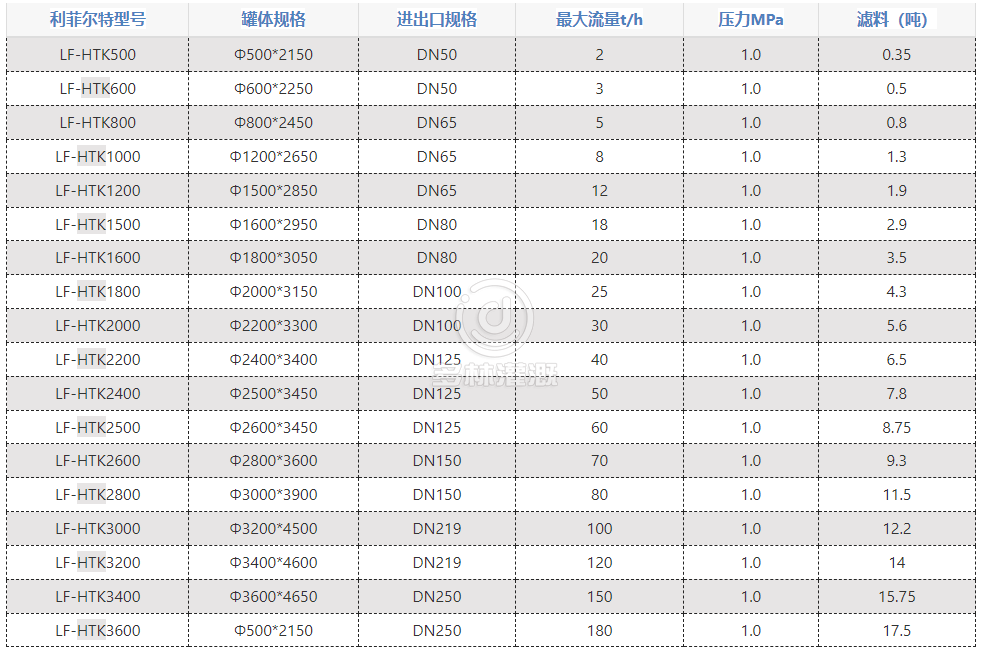Click the 15.75 filter material cell
This screenshot has height=658, width=990.
pyautogui.click(x=896, y=596)
